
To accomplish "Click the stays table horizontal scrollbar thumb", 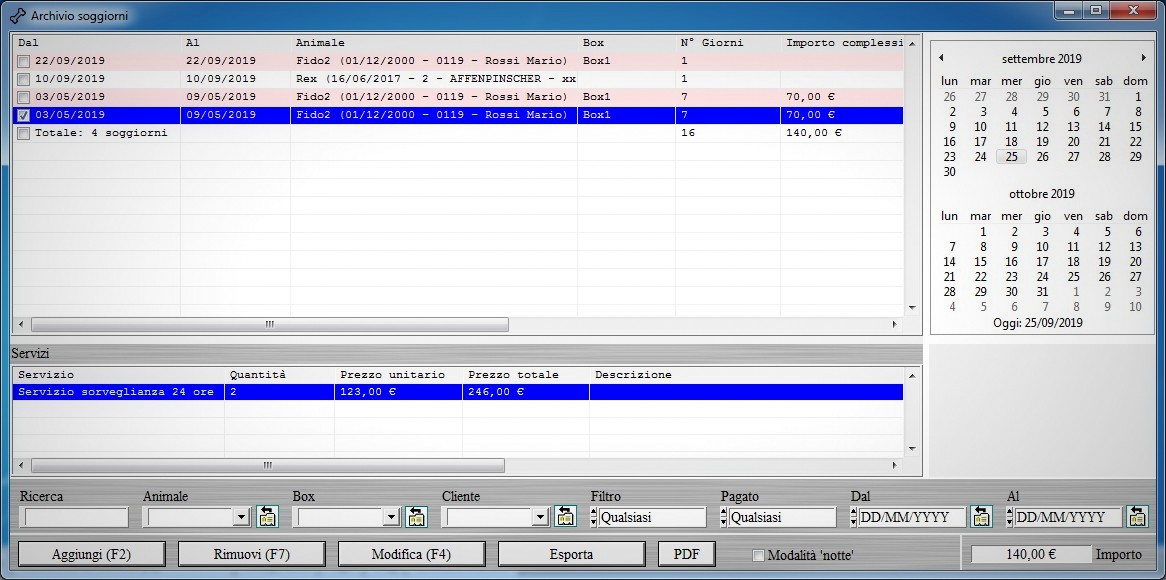I will tap(269, 325).
